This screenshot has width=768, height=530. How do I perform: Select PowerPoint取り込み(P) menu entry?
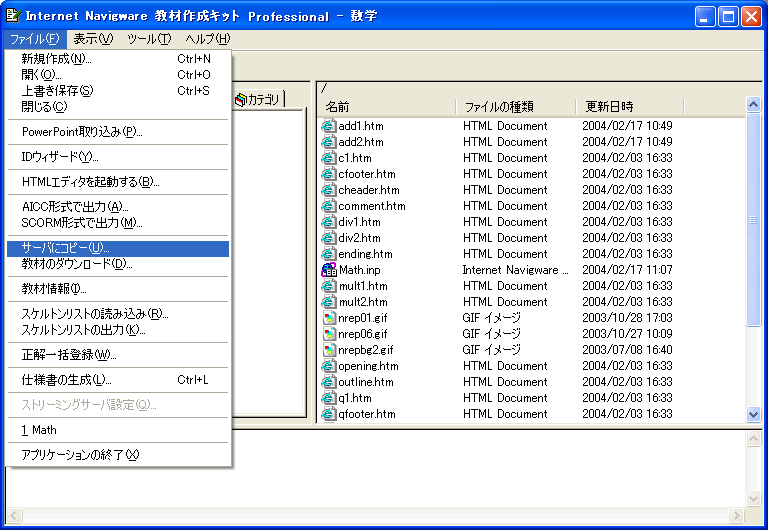(118, 132)
